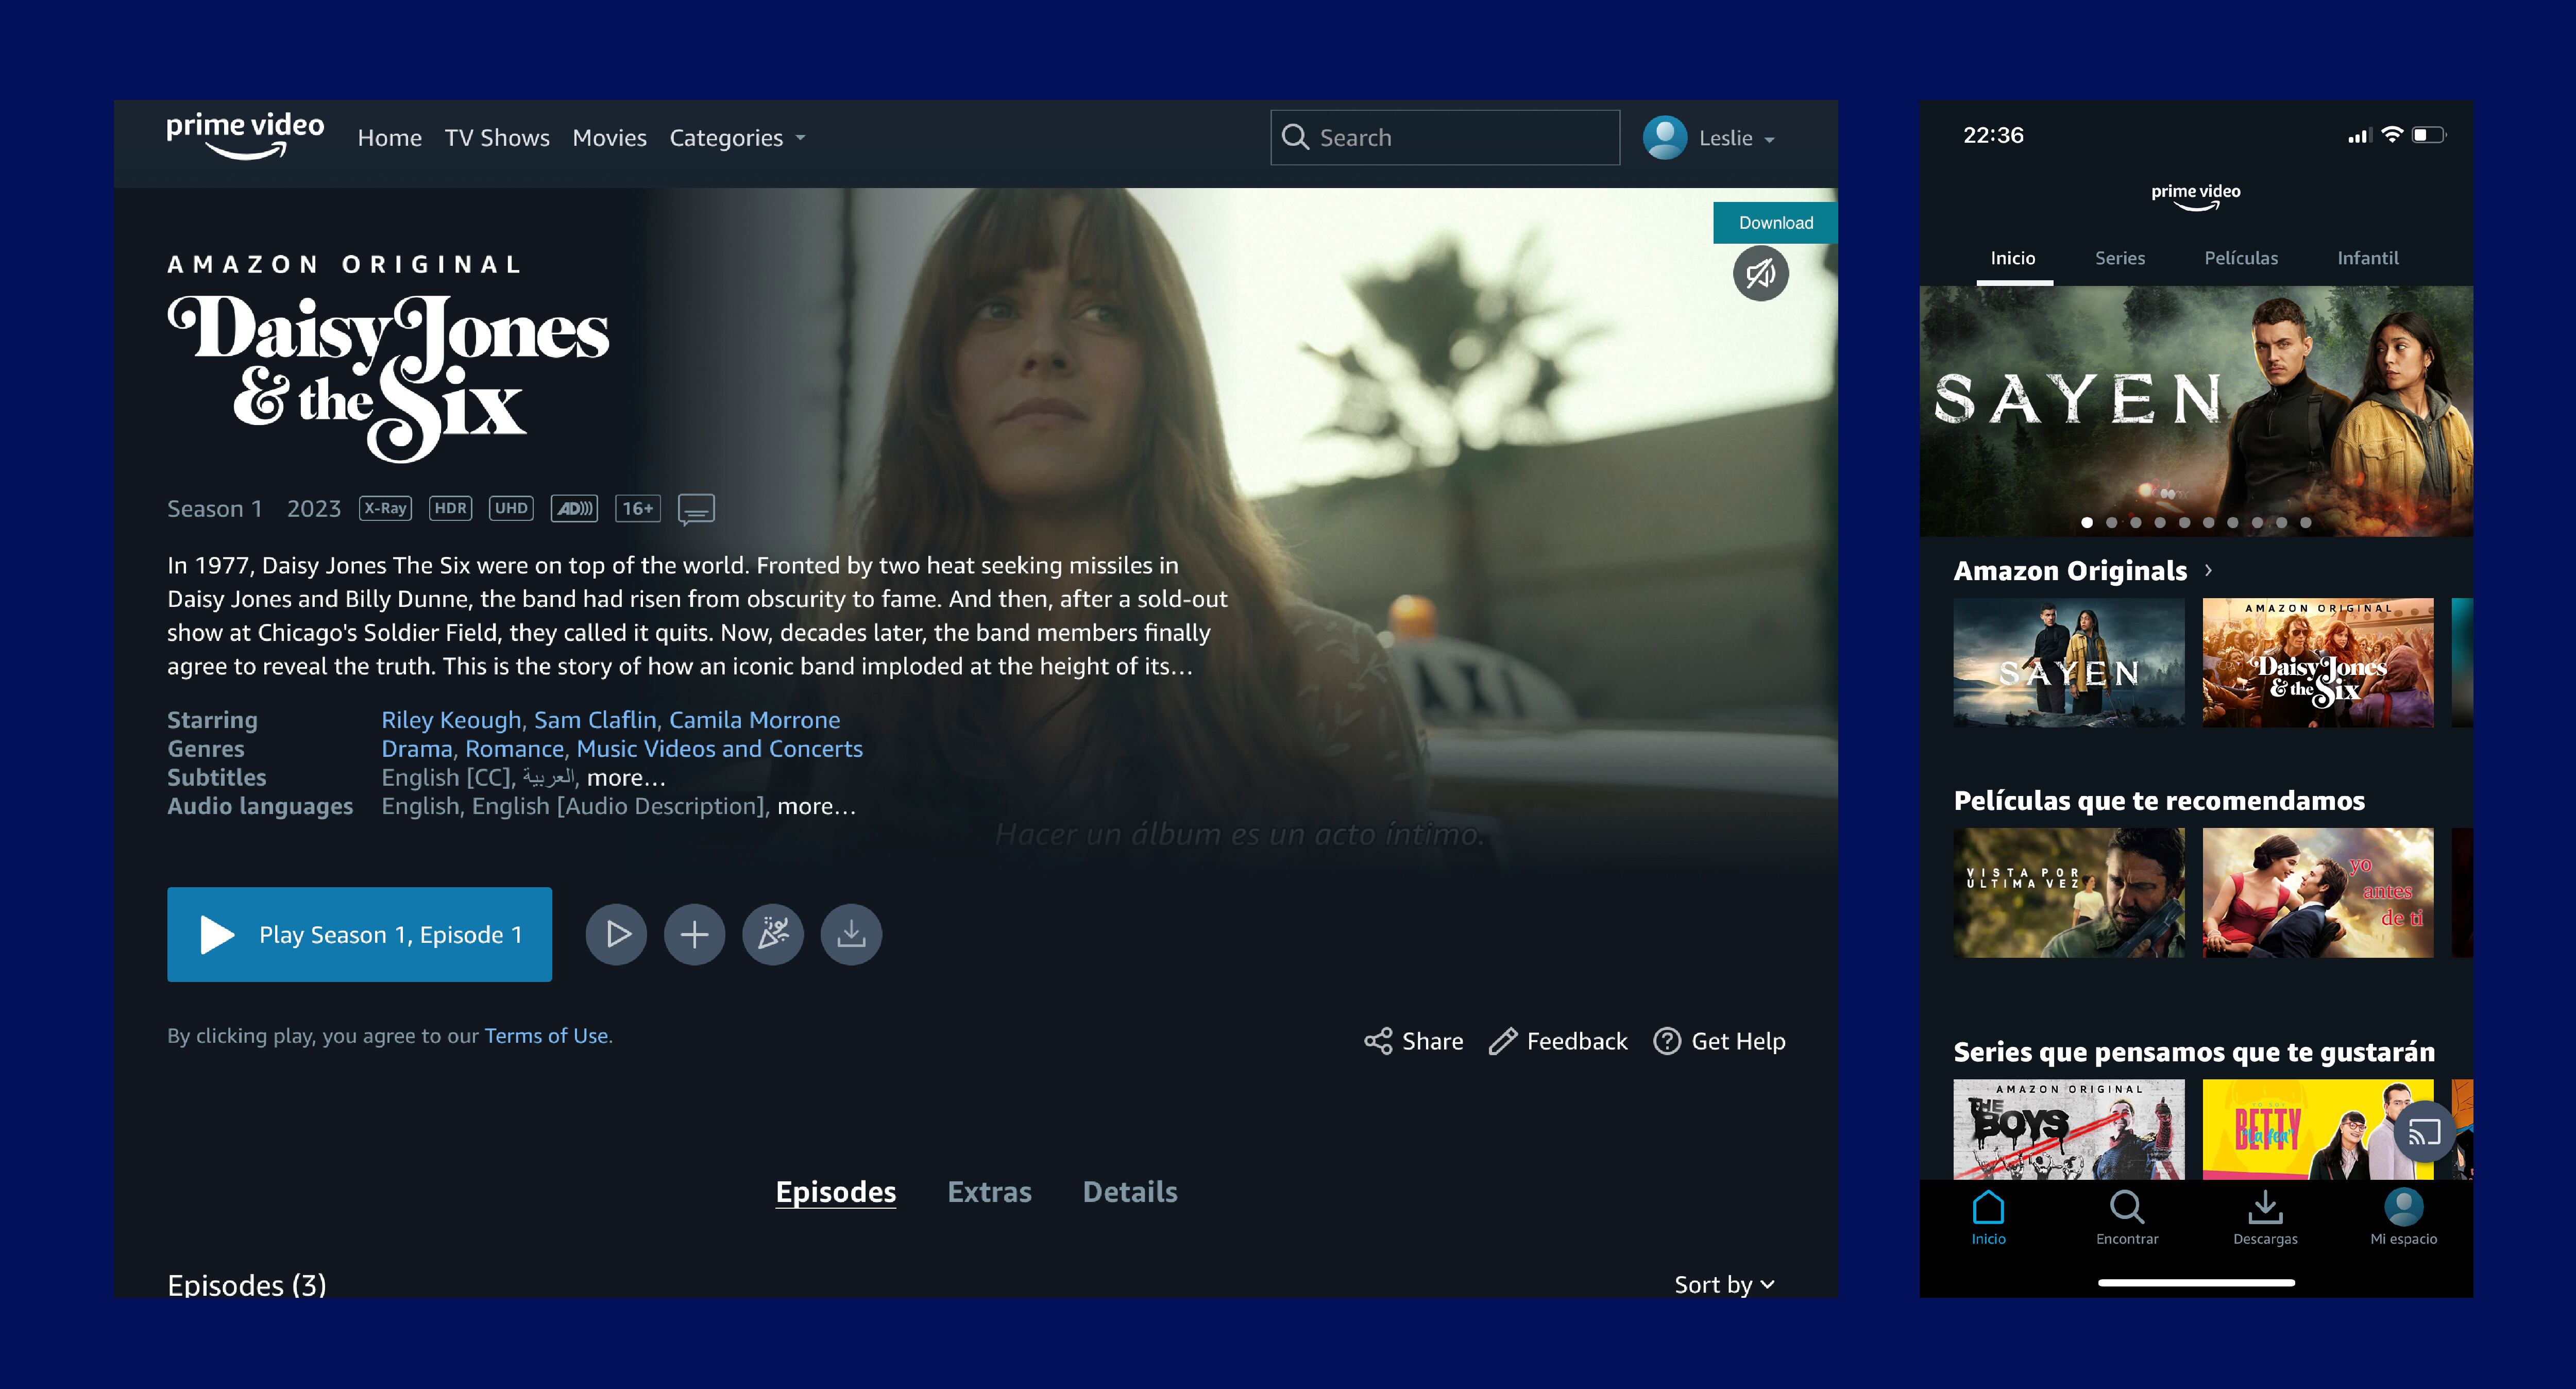Click the Share icon
The image size is (2576, 1389).
point(1378,1041)
